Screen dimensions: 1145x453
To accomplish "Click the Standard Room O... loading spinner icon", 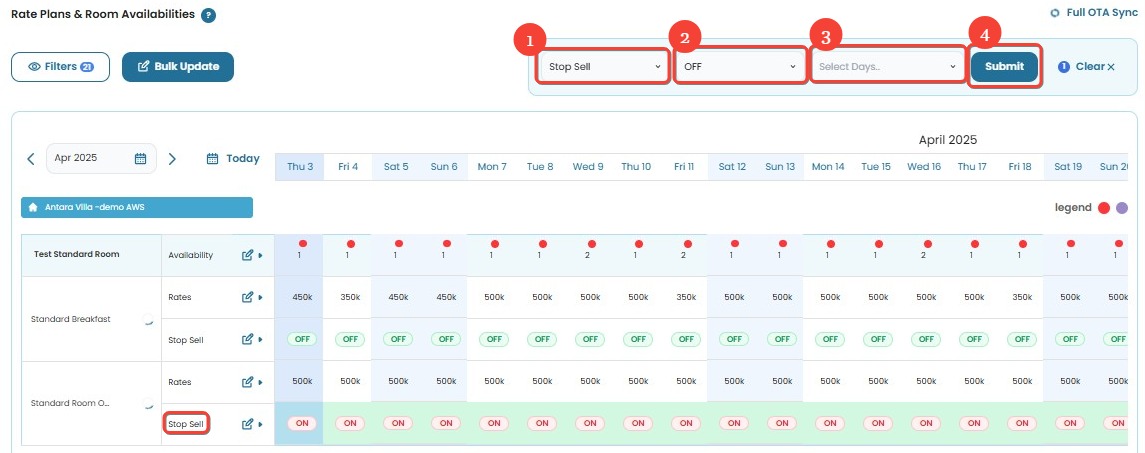I will coord(150,403).
